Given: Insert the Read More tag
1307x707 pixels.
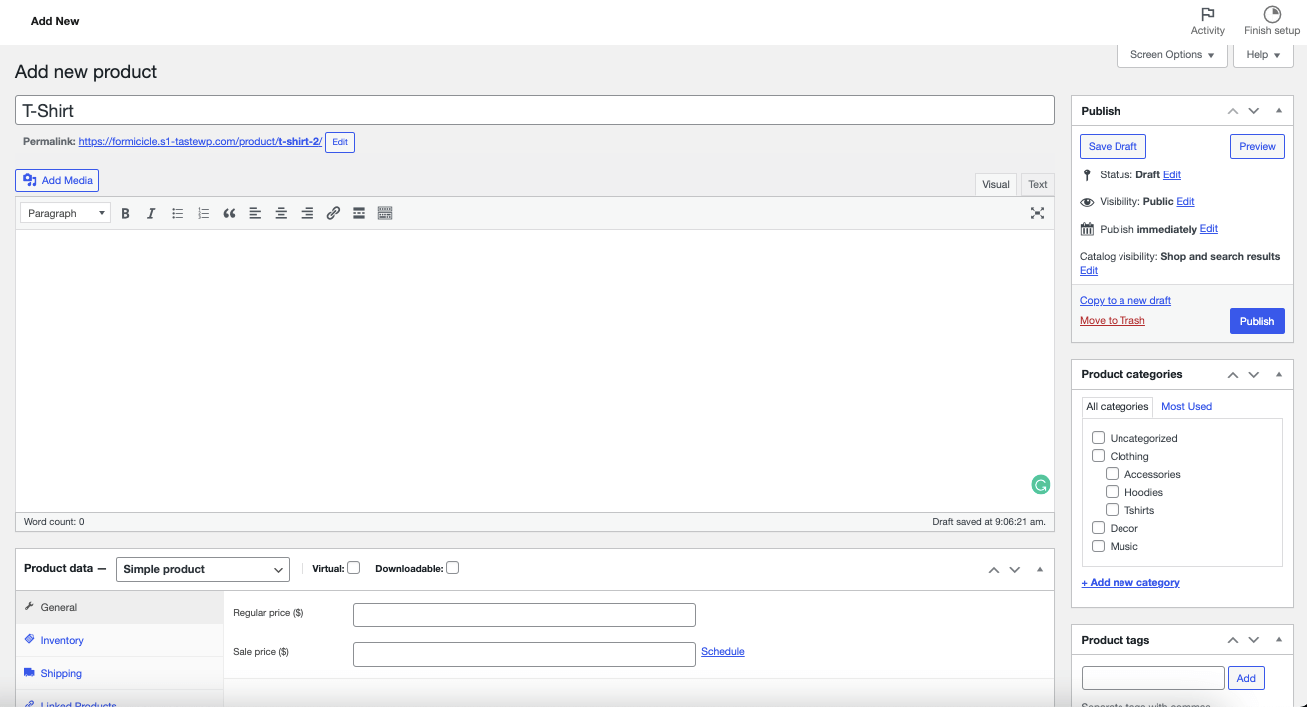Looking at the screenshot, I should 359,213.
